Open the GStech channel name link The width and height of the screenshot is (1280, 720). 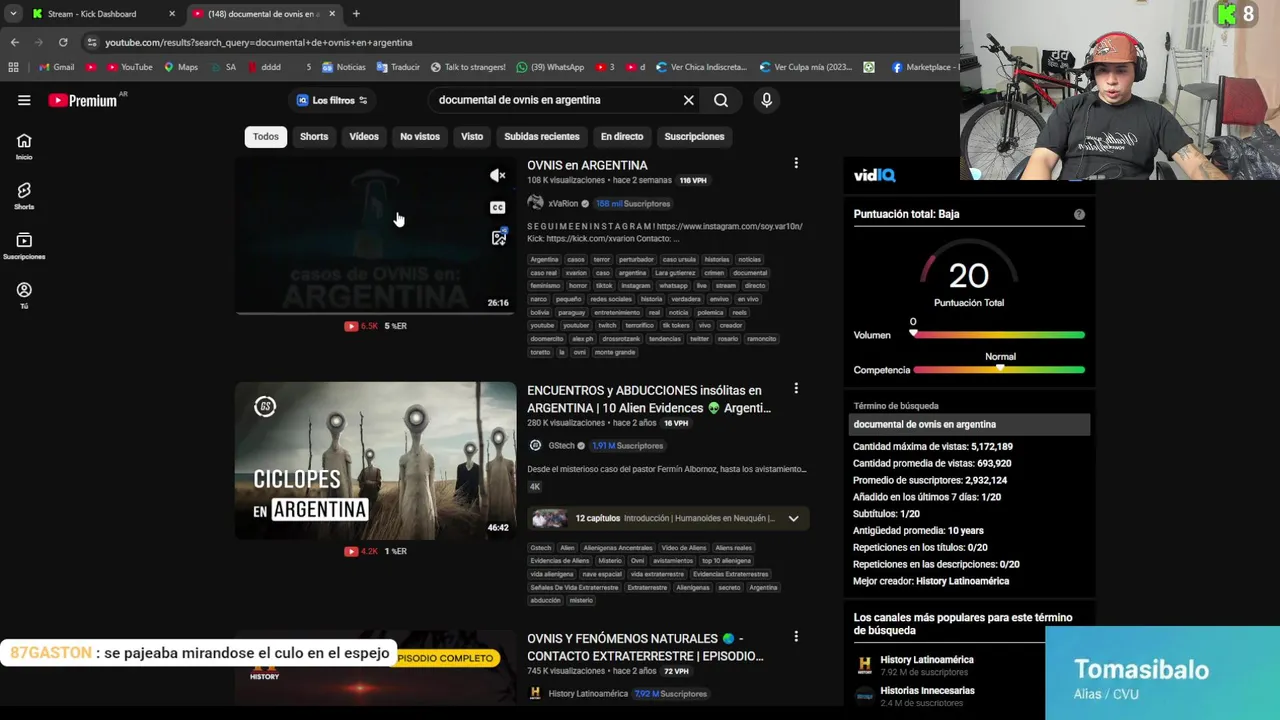click(x=561, y=445)
